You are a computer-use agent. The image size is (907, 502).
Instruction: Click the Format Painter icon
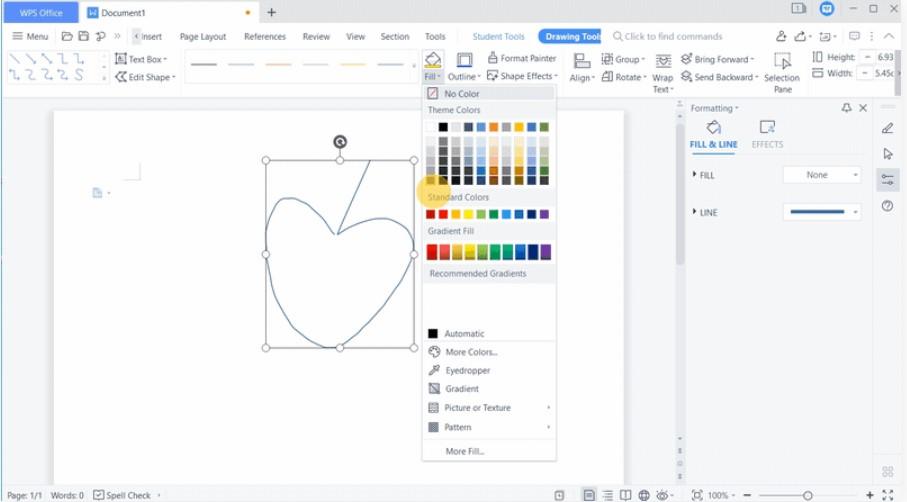coord(493,58)
